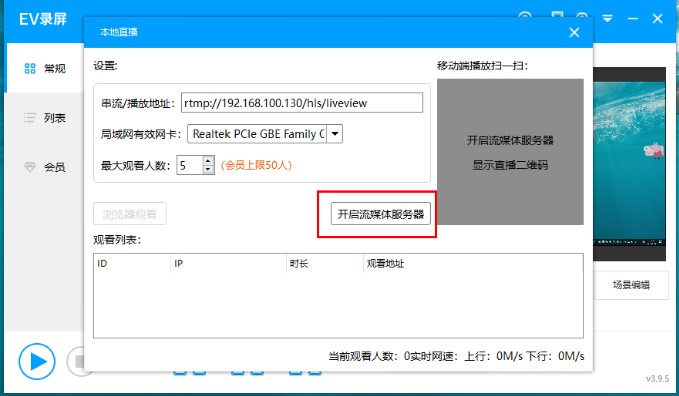Close the EV录屏 main window

click(657, 18)
